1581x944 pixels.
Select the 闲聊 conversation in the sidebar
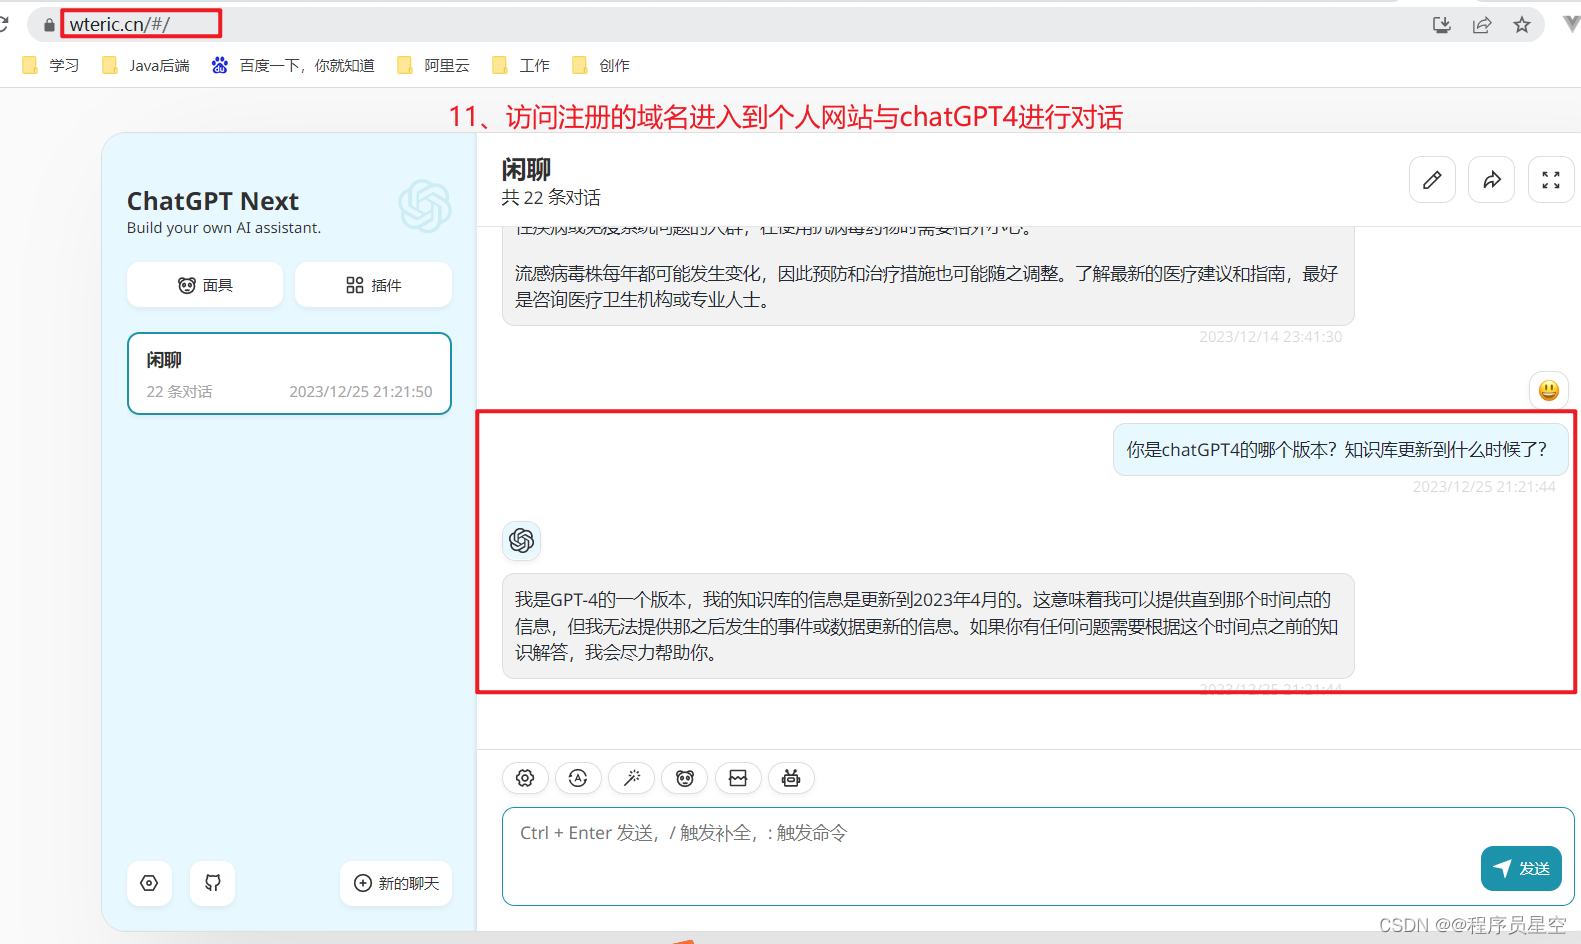pyautogui.click(x=289, y=373)
